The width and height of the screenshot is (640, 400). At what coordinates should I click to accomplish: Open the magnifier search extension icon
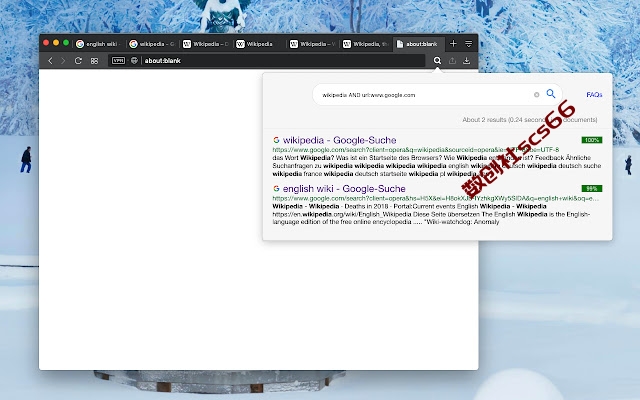(437, 60)
